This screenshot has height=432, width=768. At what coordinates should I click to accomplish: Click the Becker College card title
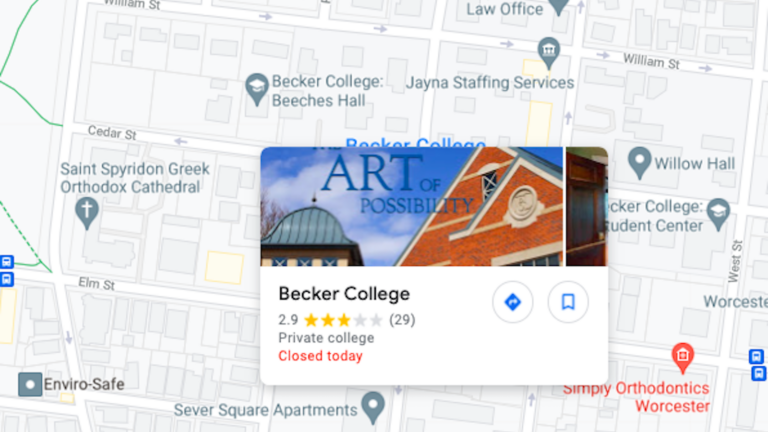344,294
